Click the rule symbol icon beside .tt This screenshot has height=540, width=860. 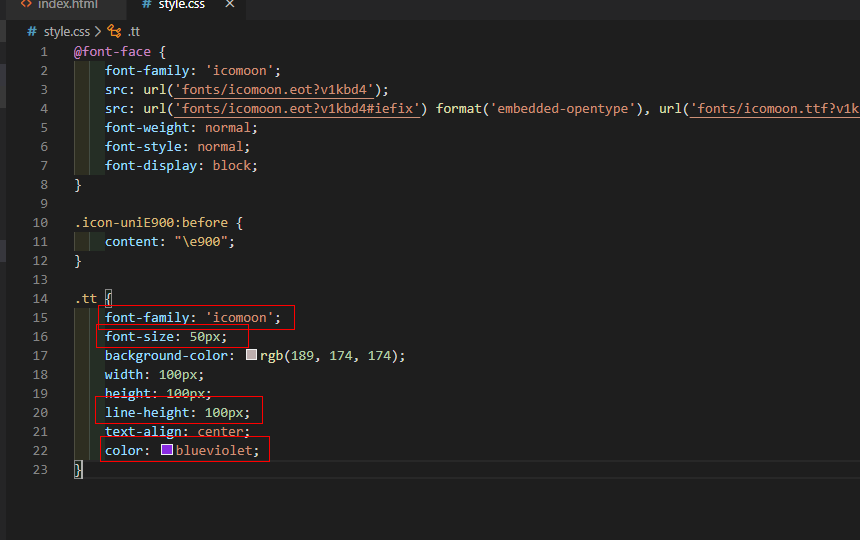(114, 31)
